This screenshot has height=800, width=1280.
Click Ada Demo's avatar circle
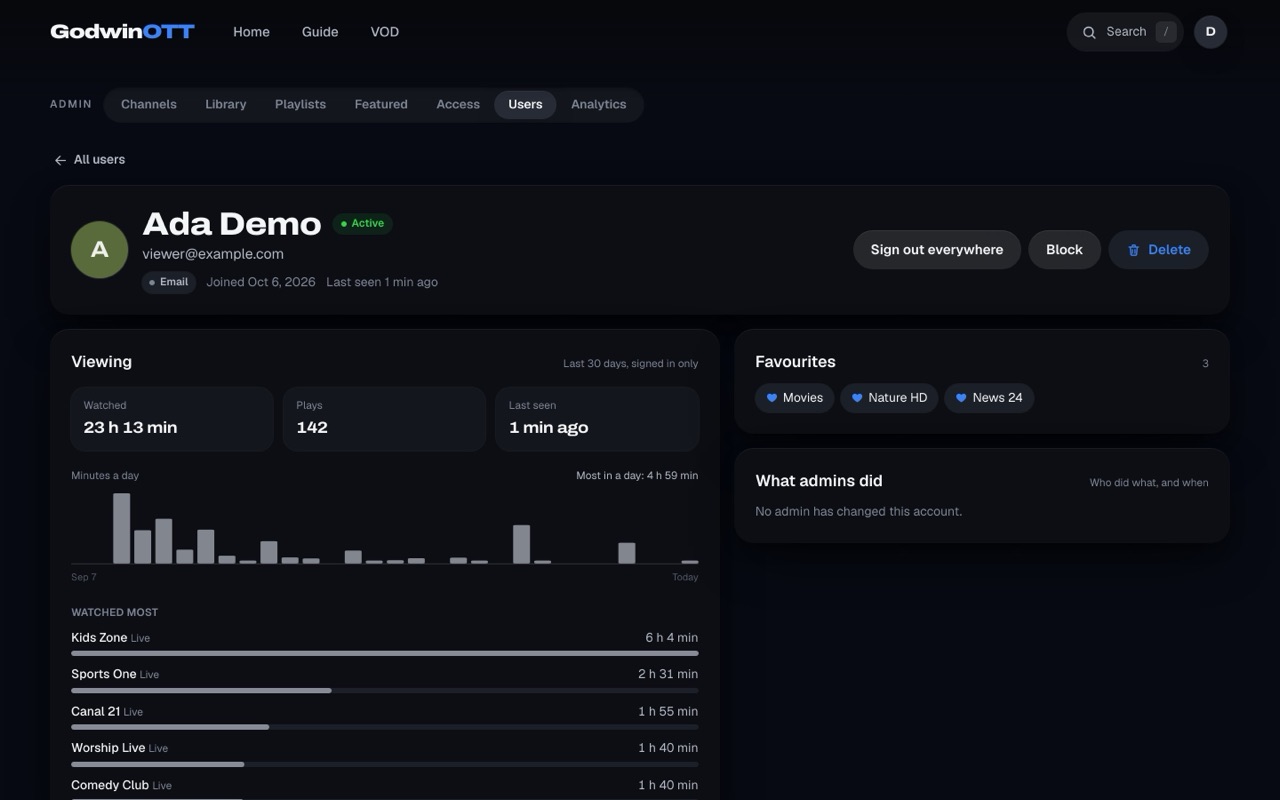[100, 250]
